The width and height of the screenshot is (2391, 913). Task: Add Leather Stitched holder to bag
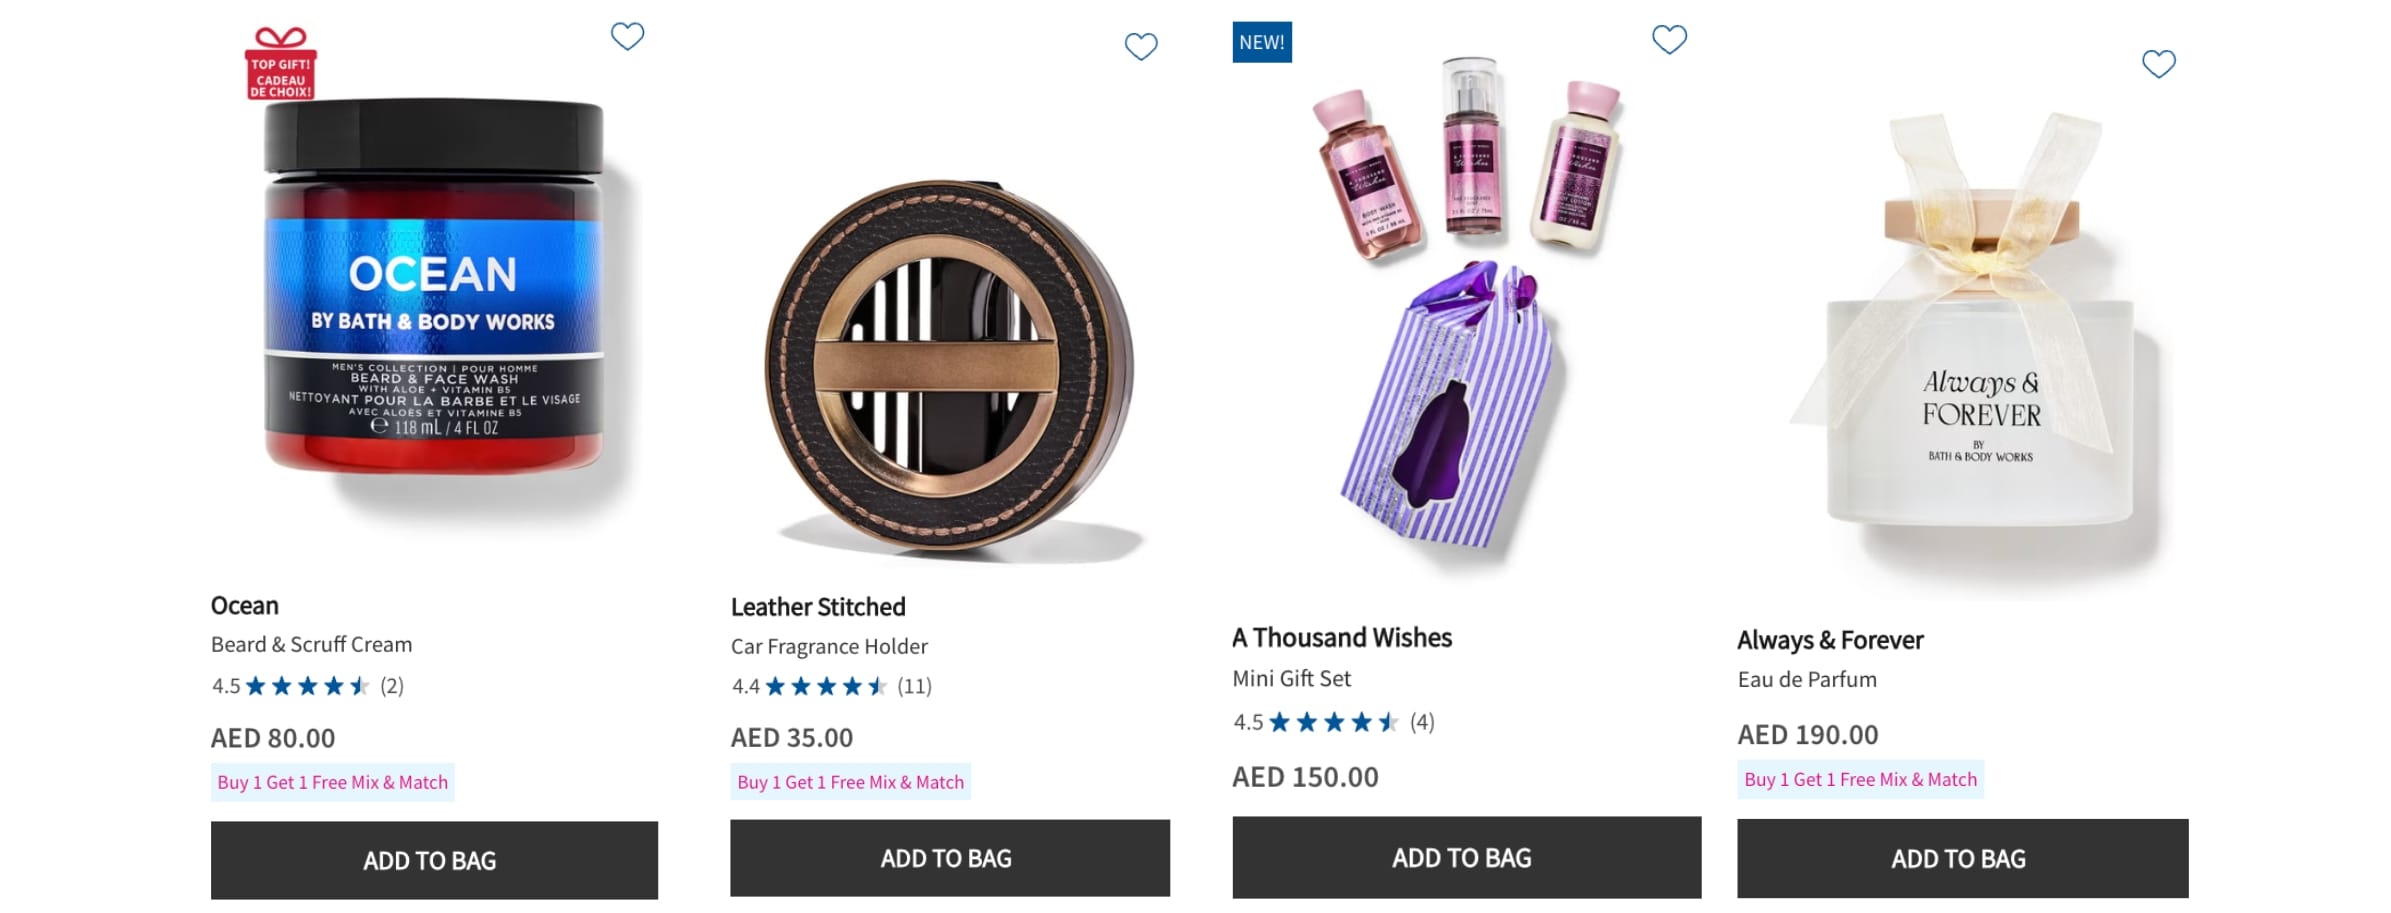tap(949, 858)
